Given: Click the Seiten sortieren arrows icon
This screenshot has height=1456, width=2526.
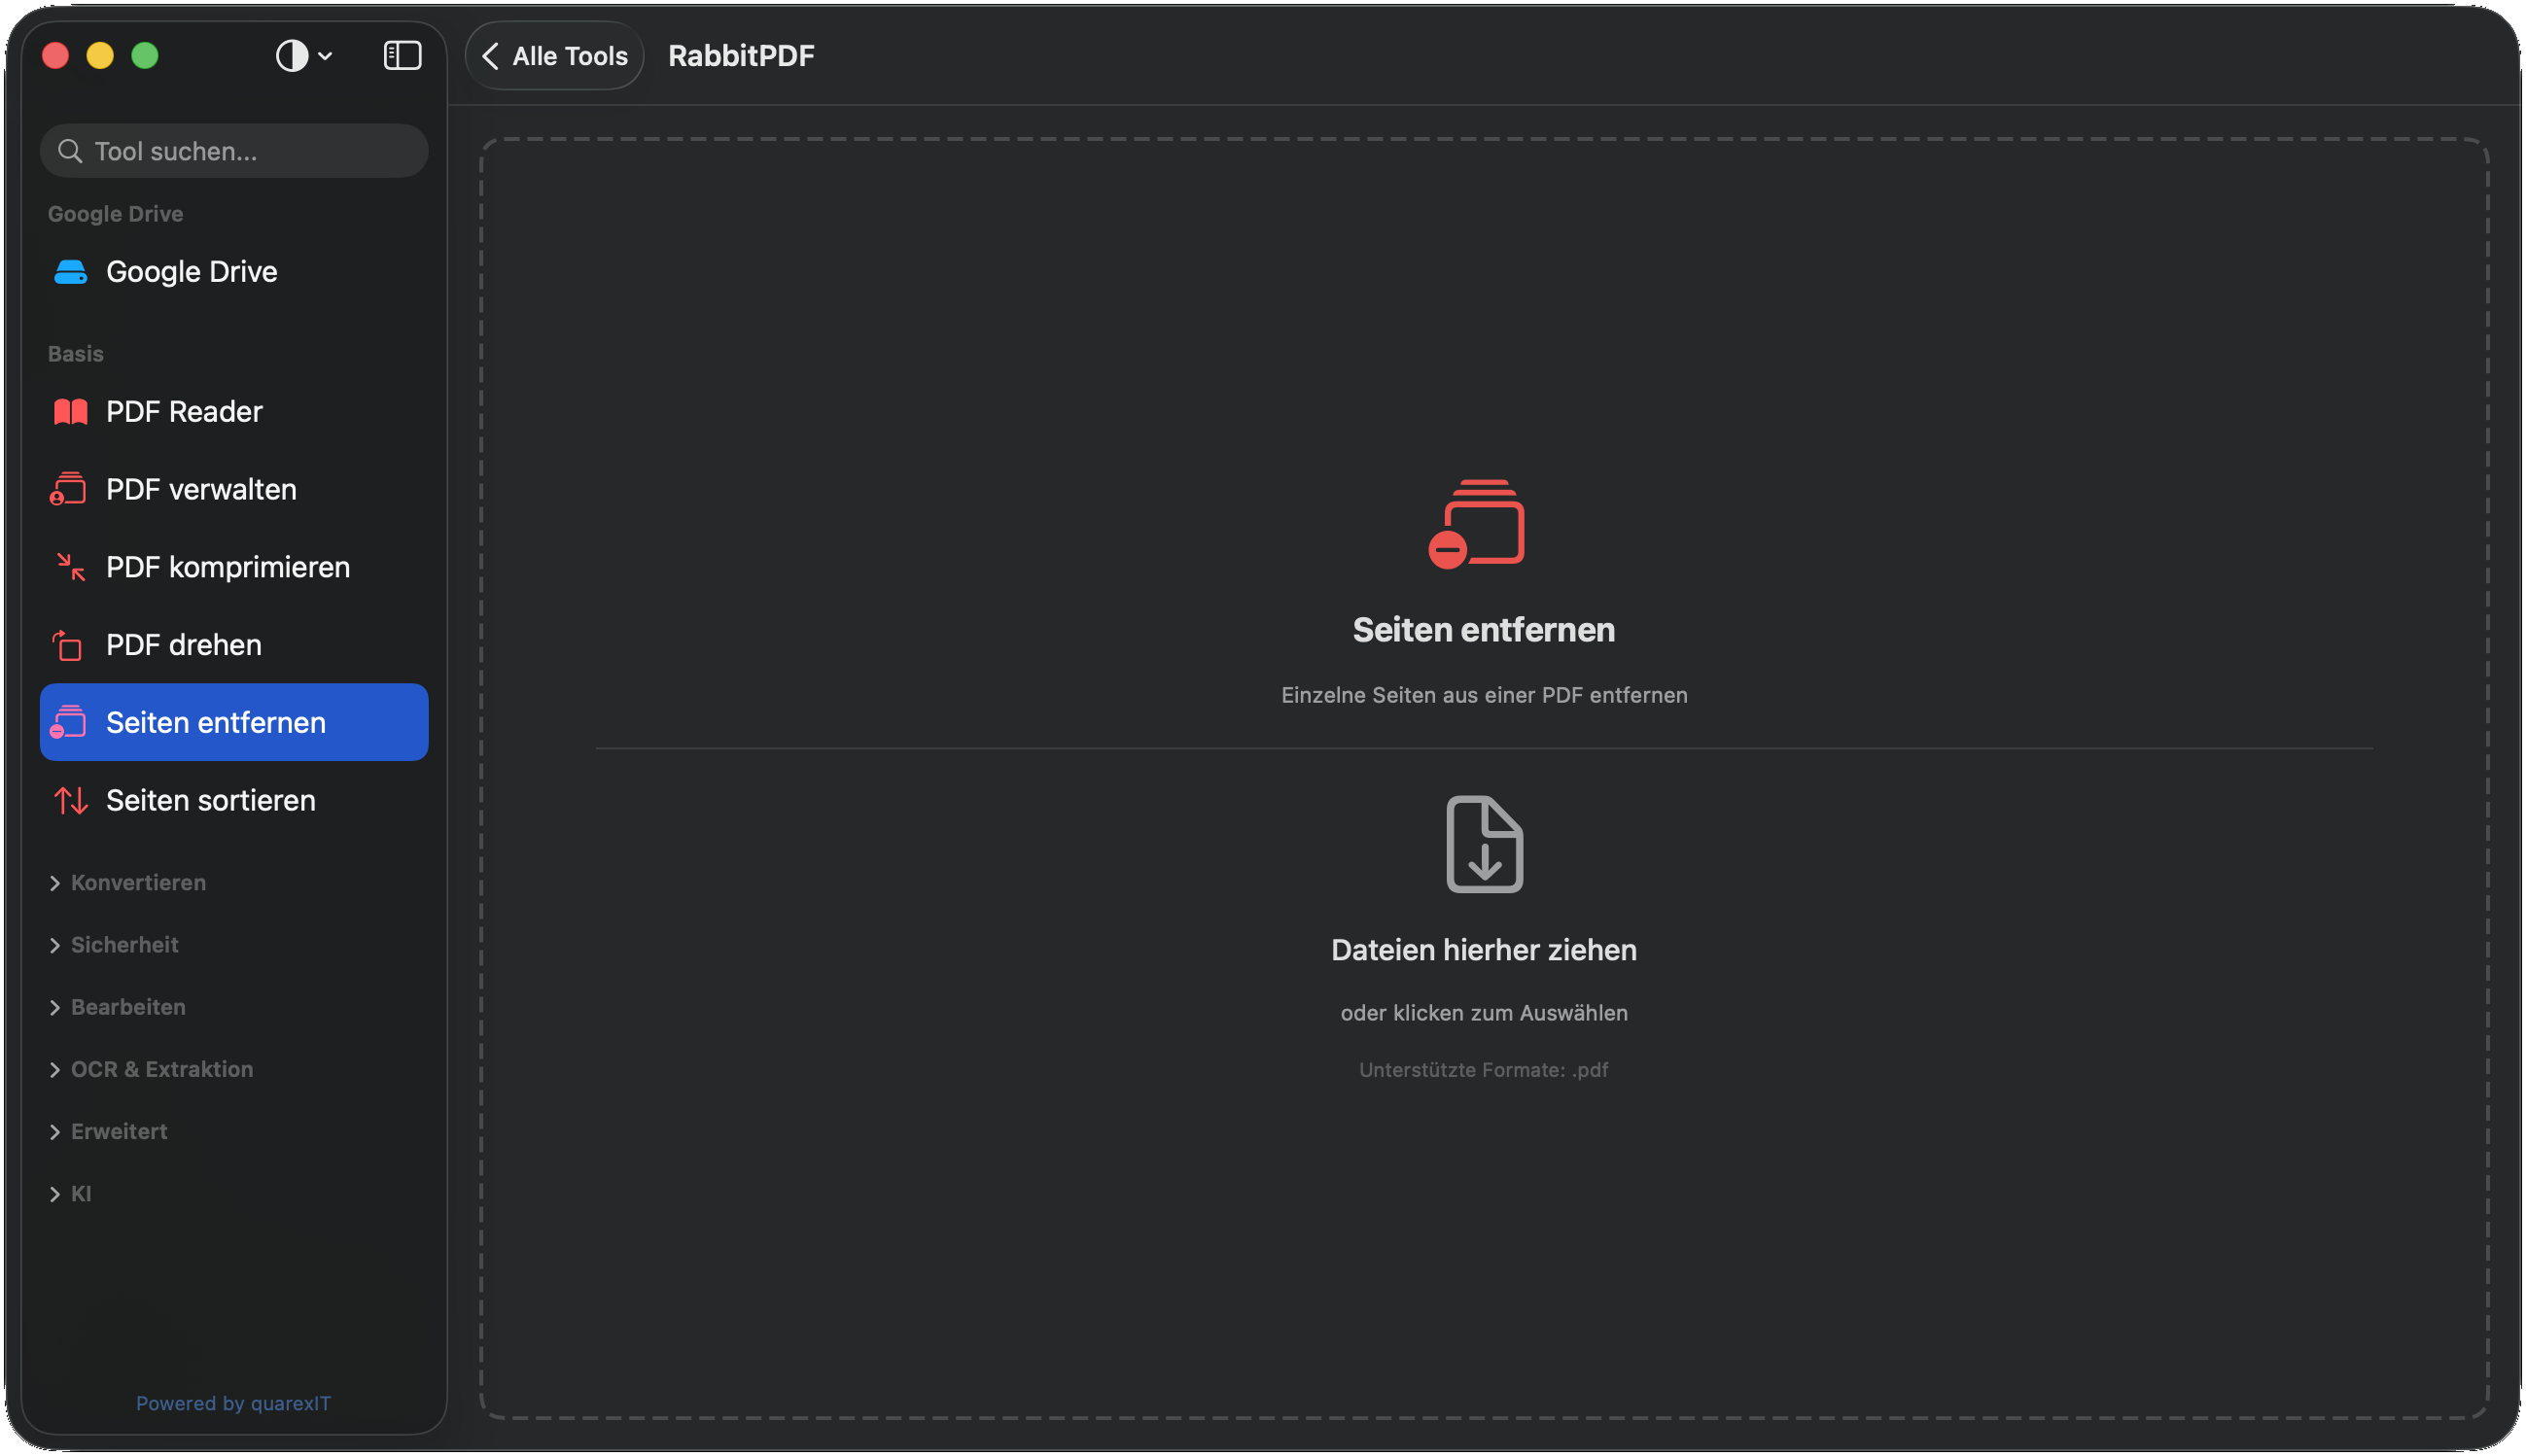Looking at the screenshot, I should [70, 800].
